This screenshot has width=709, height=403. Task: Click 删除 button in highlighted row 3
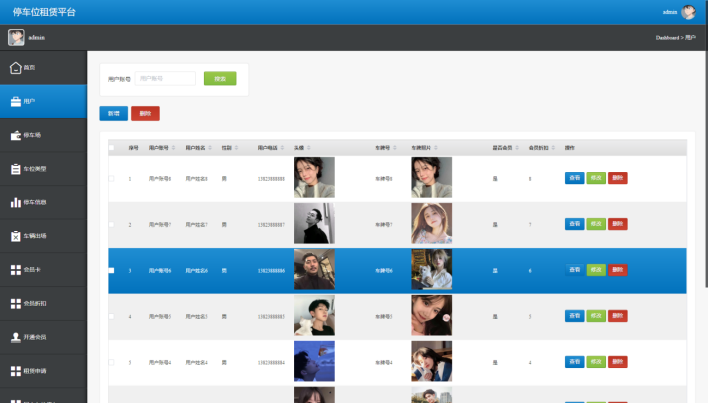click(618, 270)
